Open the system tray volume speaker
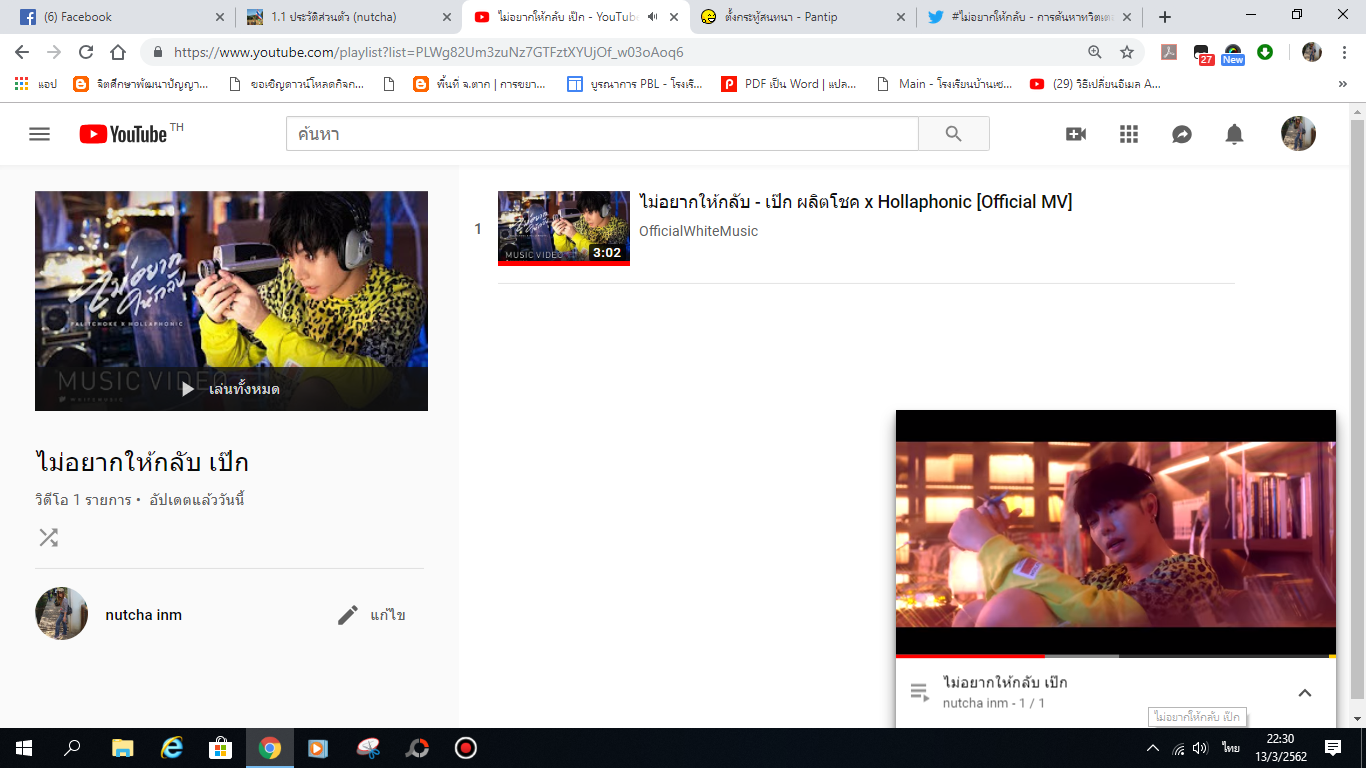Image resolution: width=1366 pixels, height=768 pixels. (x=1201, y=748)
